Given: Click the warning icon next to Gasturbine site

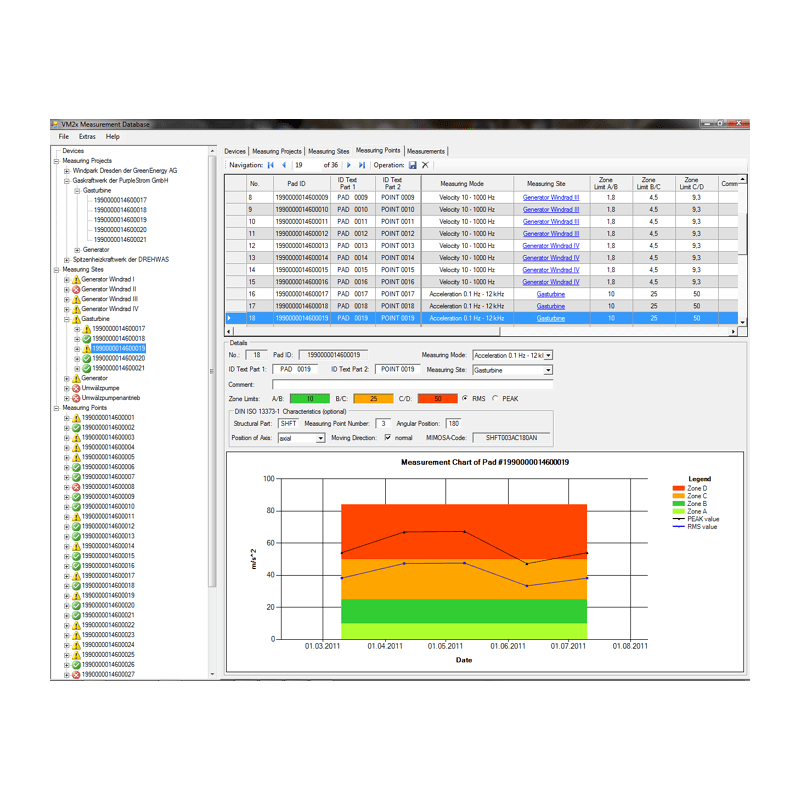Looking at the screenshot, I should 75,319.
